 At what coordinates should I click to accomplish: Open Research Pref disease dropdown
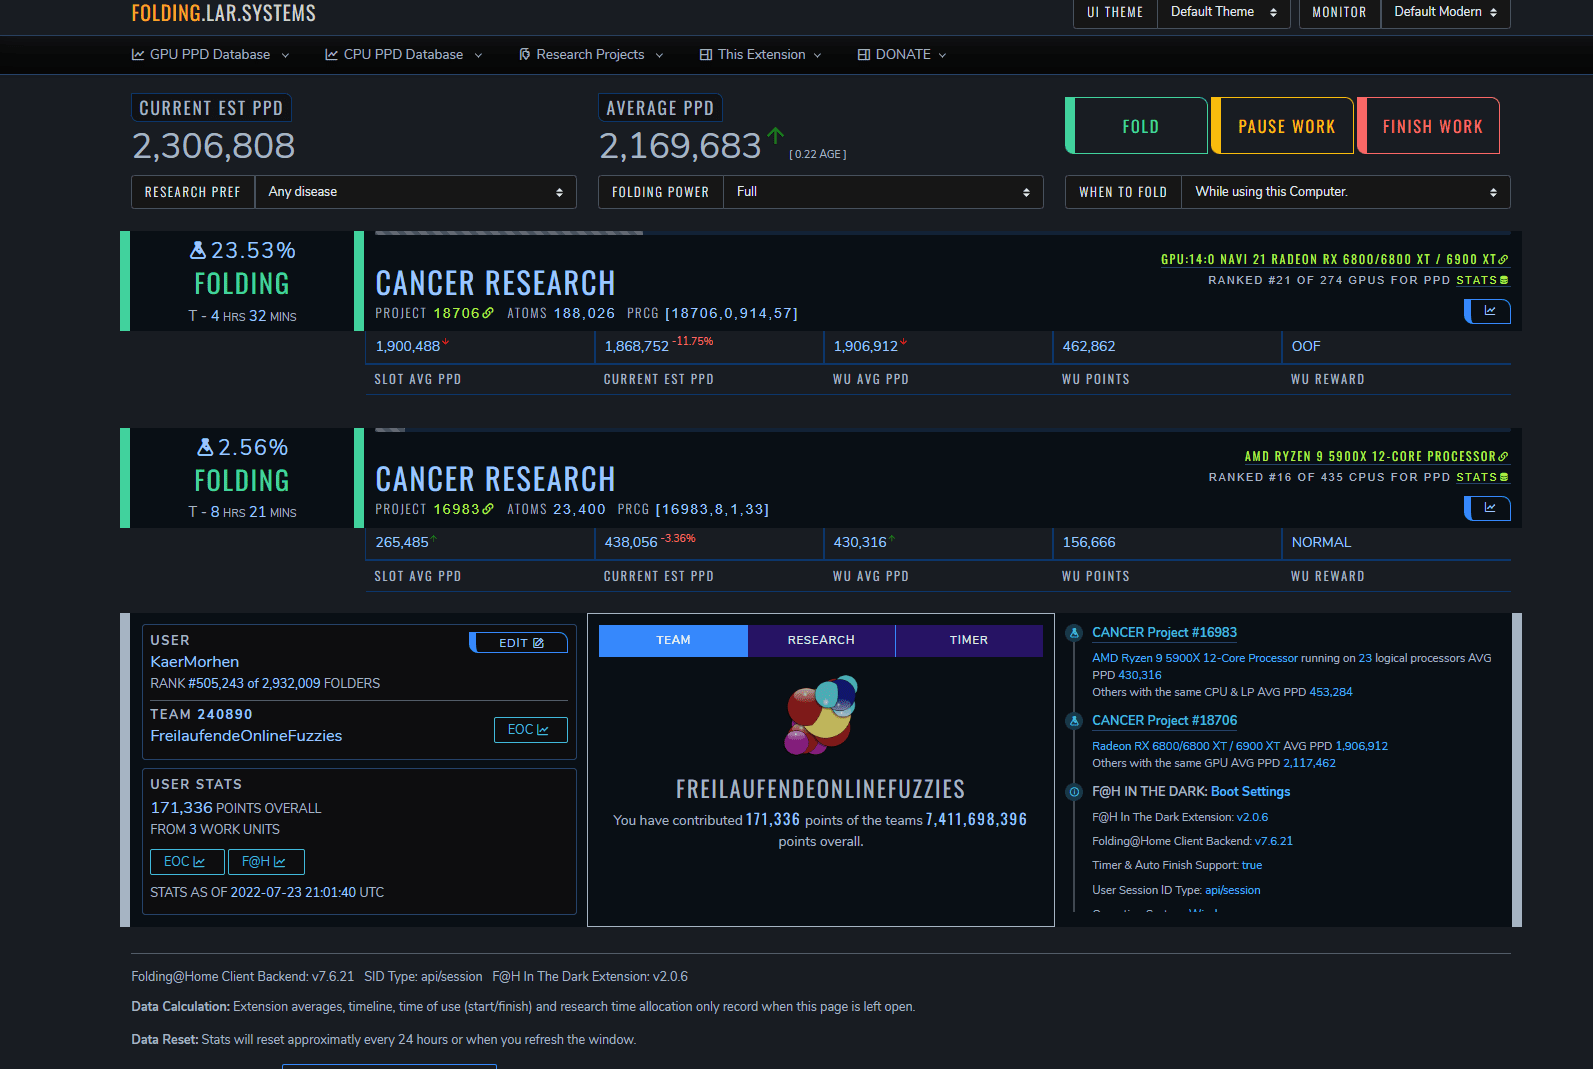click(415, 192)
